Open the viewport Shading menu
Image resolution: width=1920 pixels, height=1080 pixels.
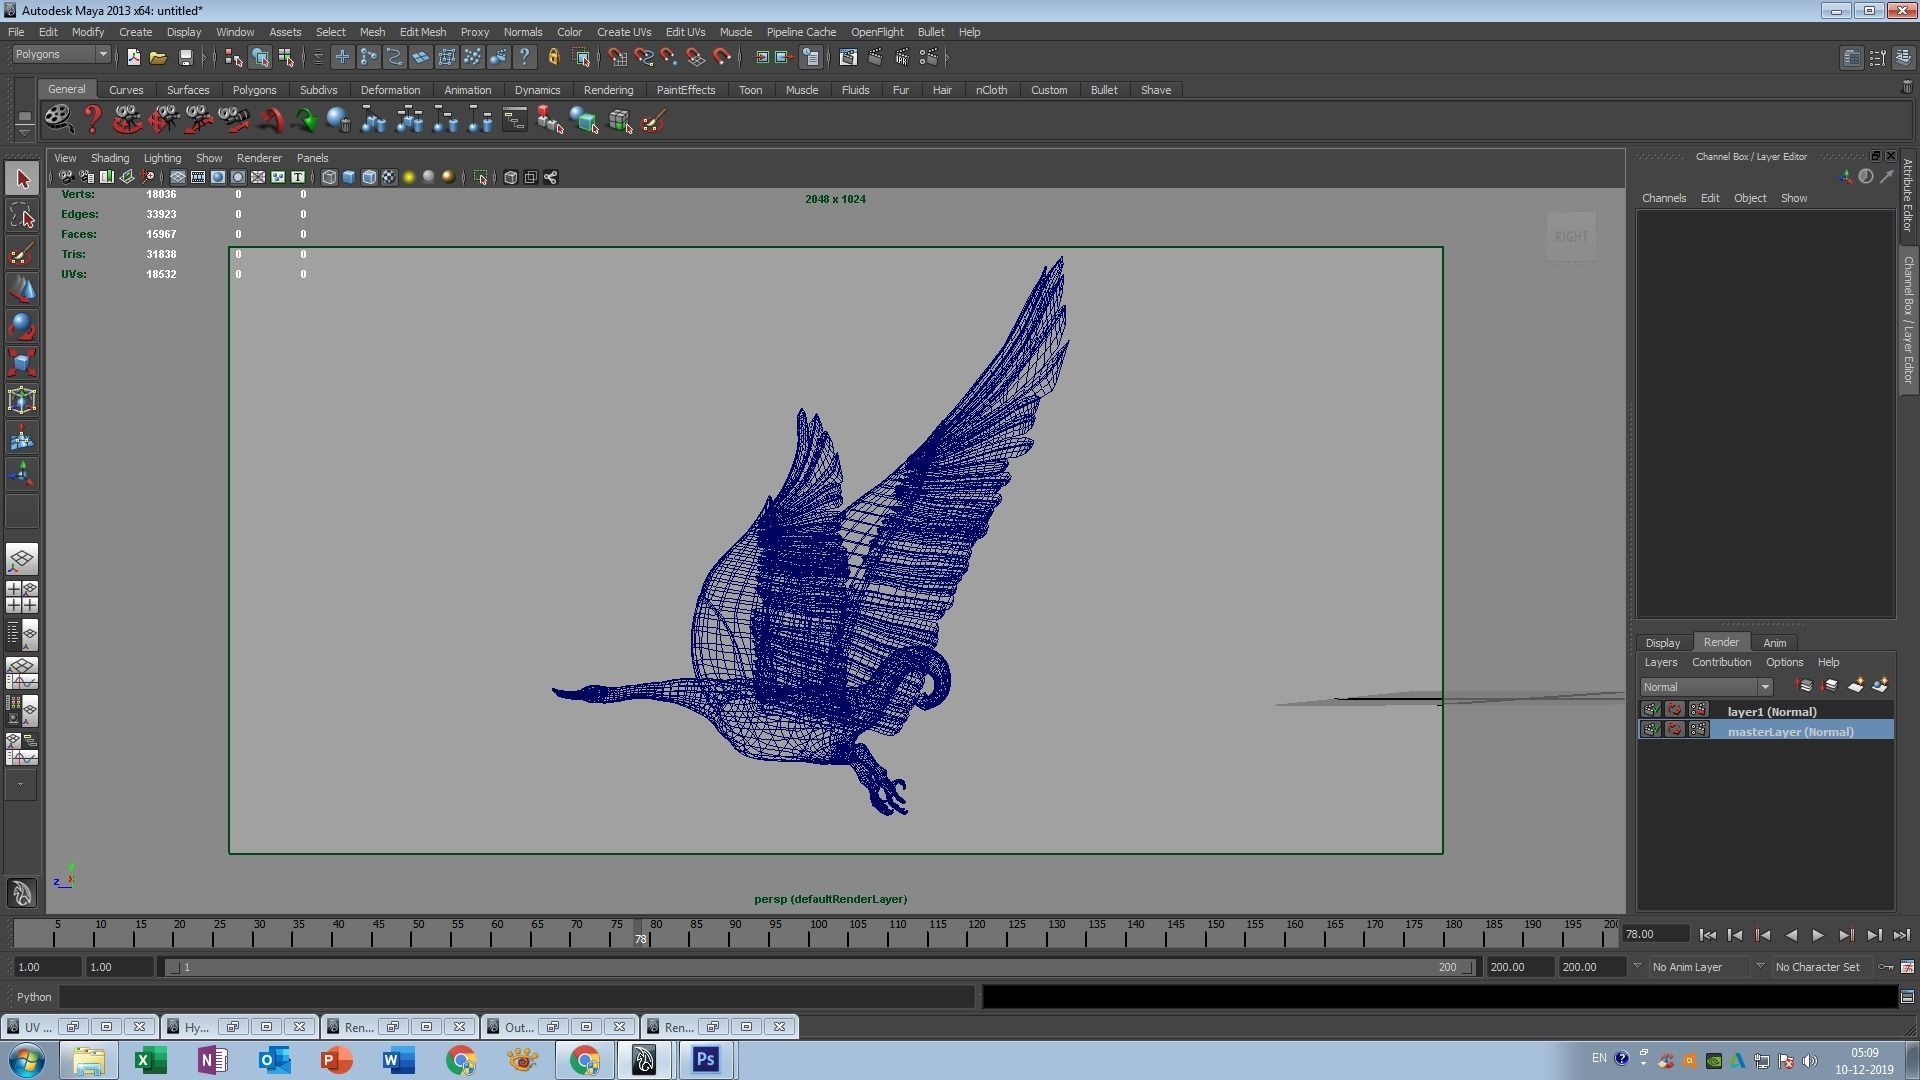click(x=109, y=158)
